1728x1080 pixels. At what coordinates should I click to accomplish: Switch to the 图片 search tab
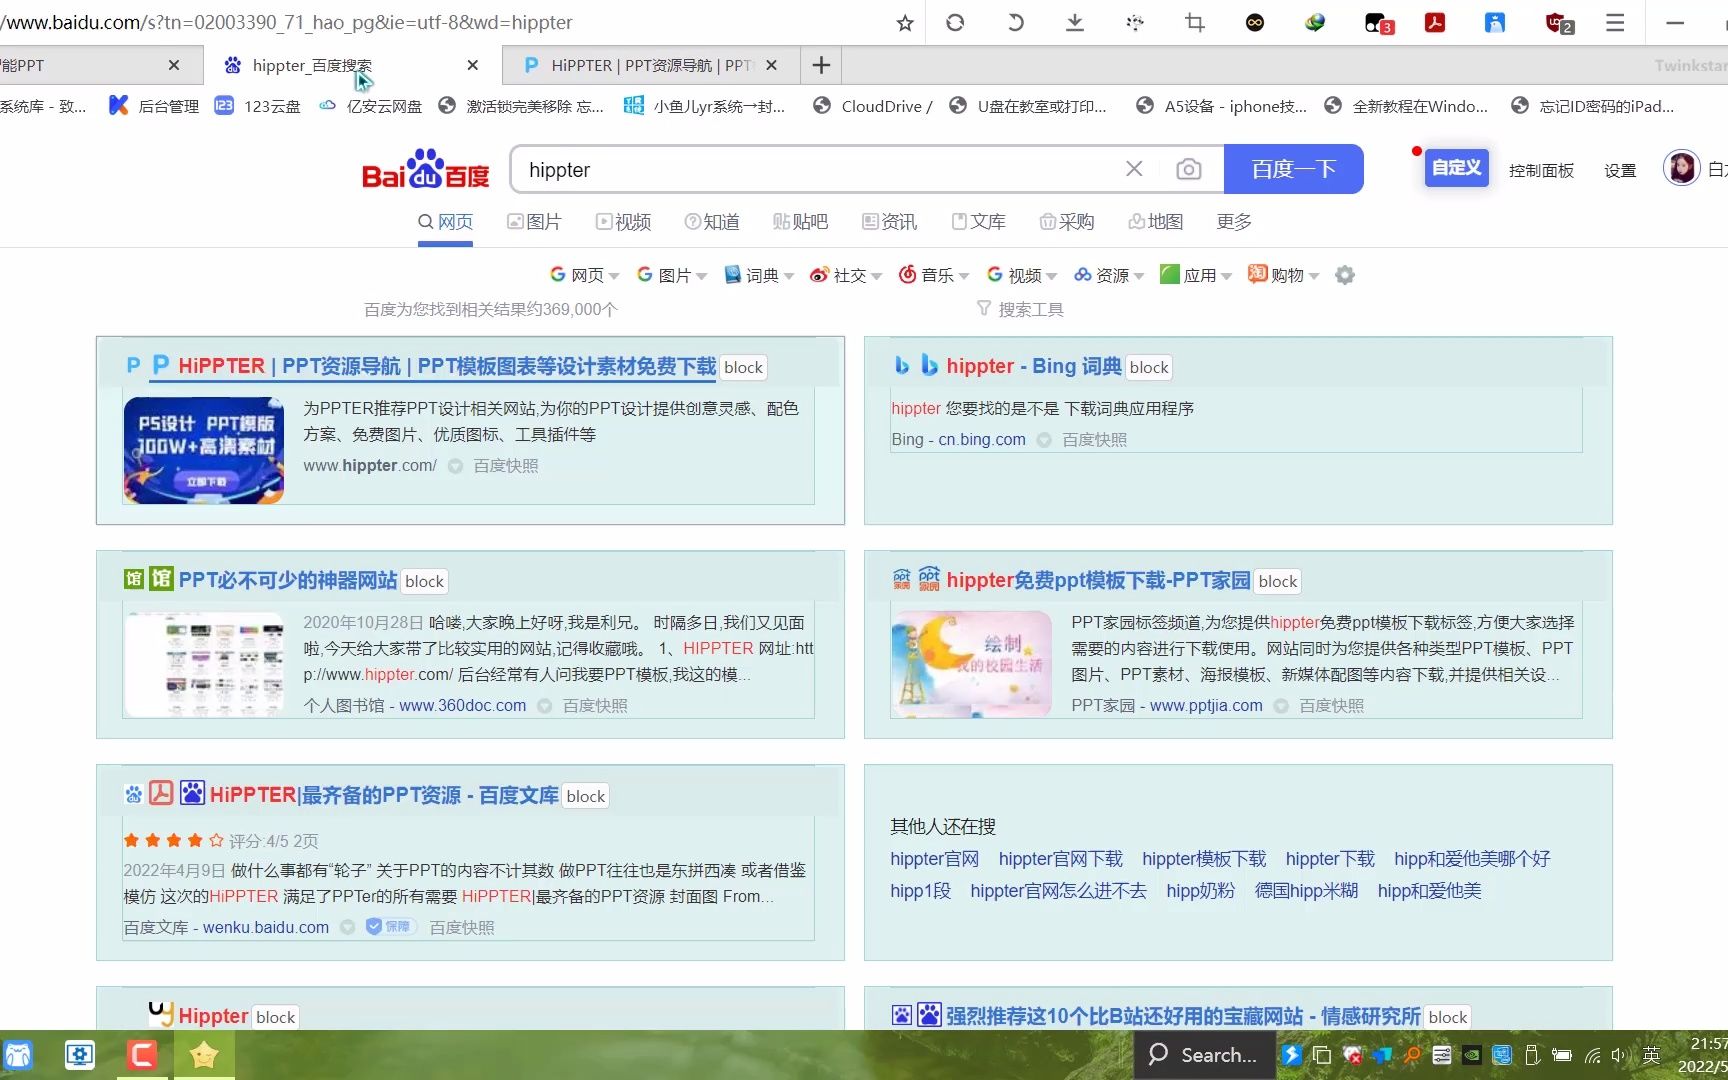(x=534, y=222)
